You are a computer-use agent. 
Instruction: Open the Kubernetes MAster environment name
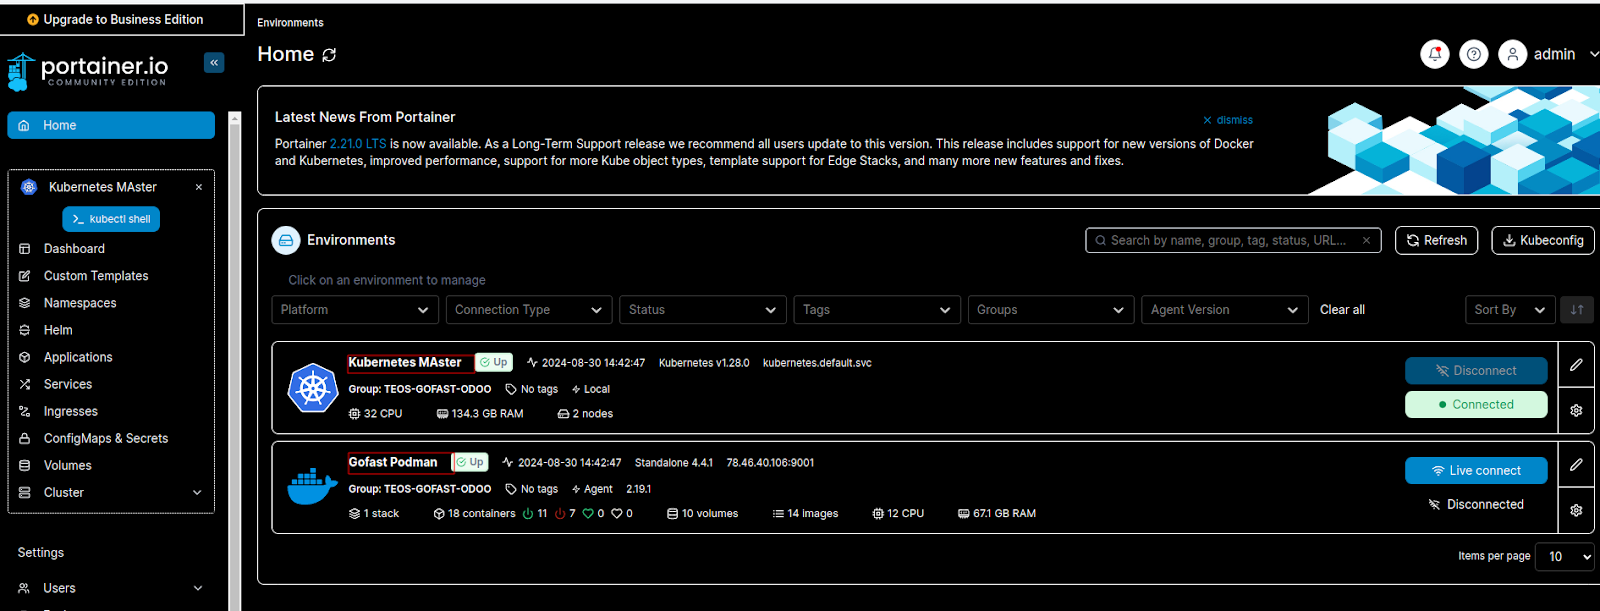[x=405, y=362]
